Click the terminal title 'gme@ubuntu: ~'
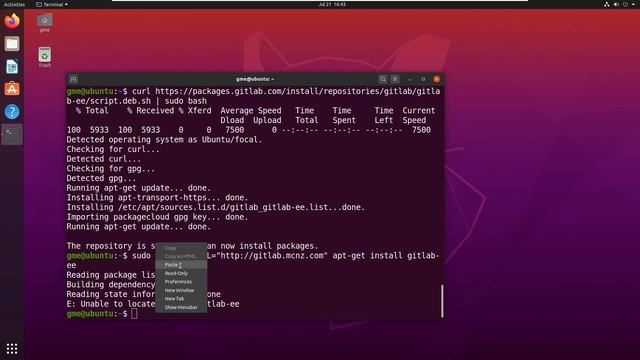 pos(255,79)
